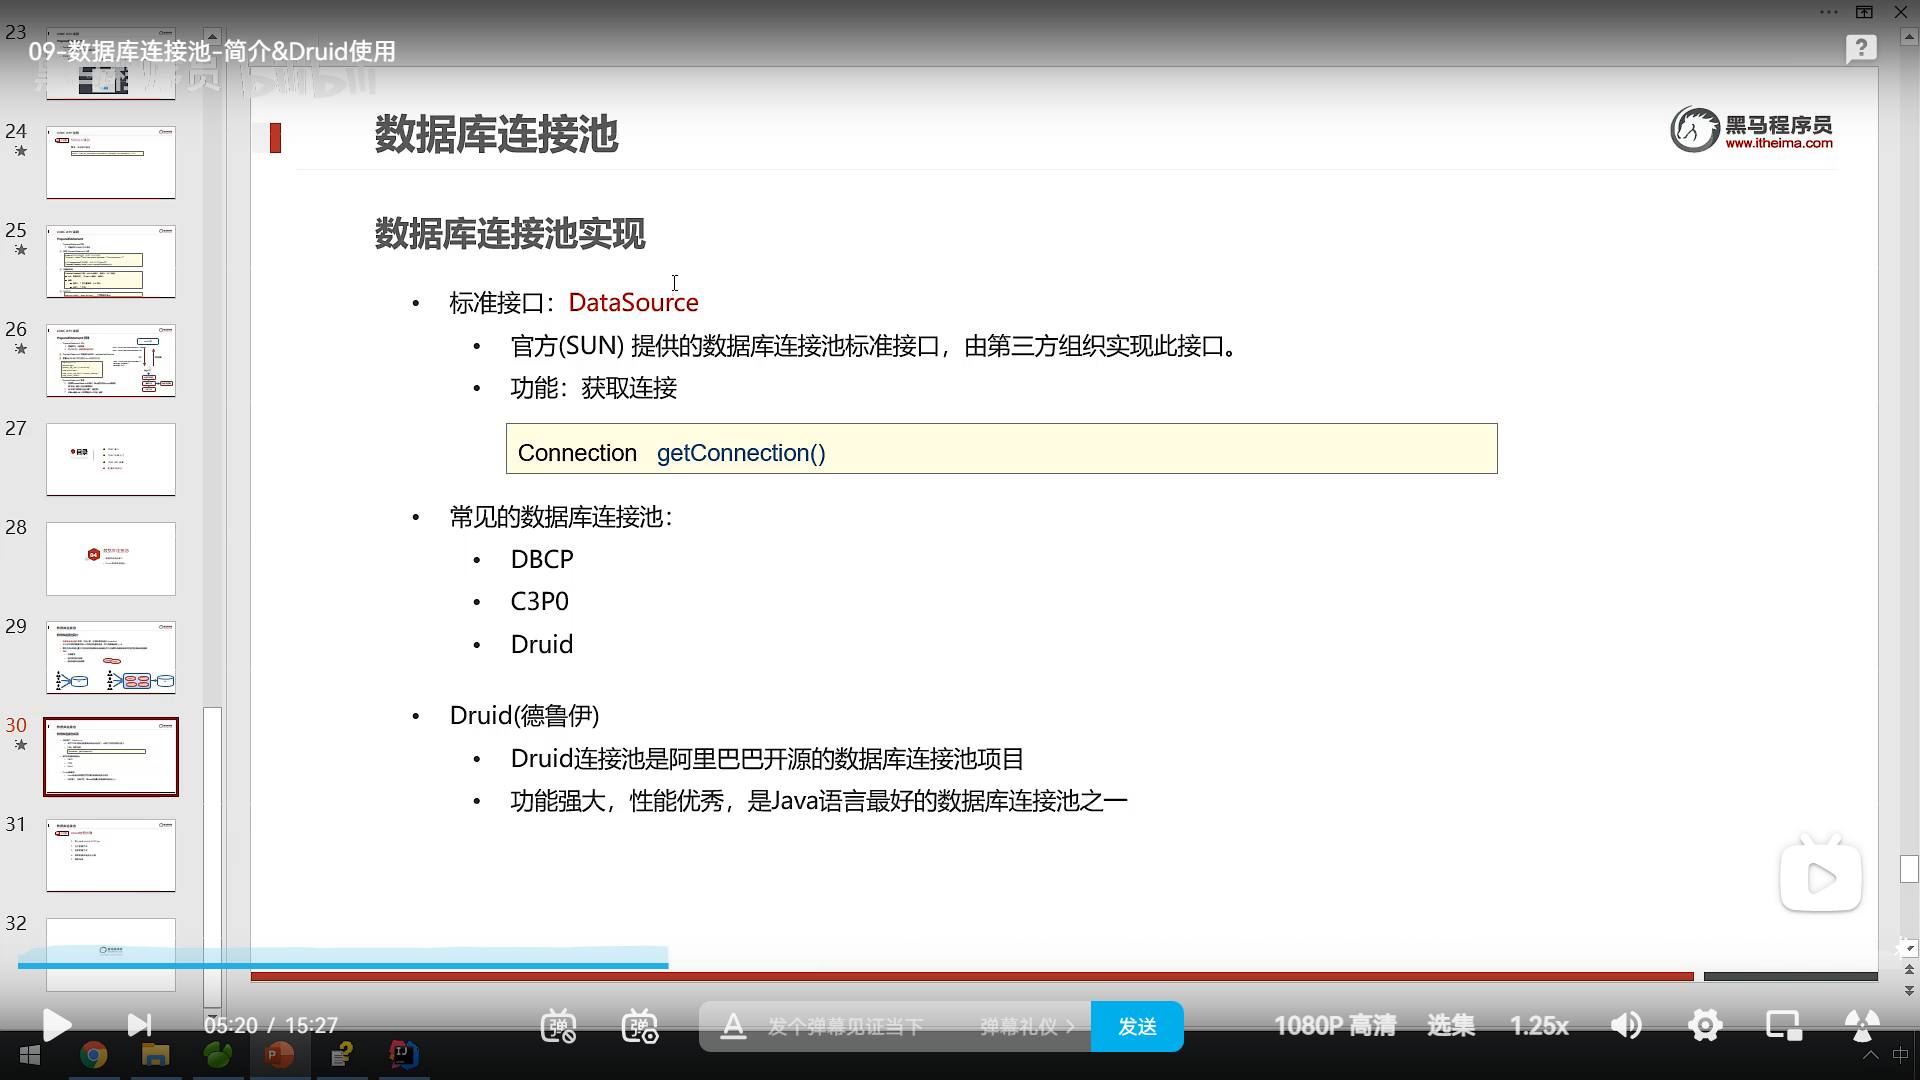1920x1080 pixels.
Task: Click the danmaku text input field
Action: pyautogui.click(x=845, y=1027)
